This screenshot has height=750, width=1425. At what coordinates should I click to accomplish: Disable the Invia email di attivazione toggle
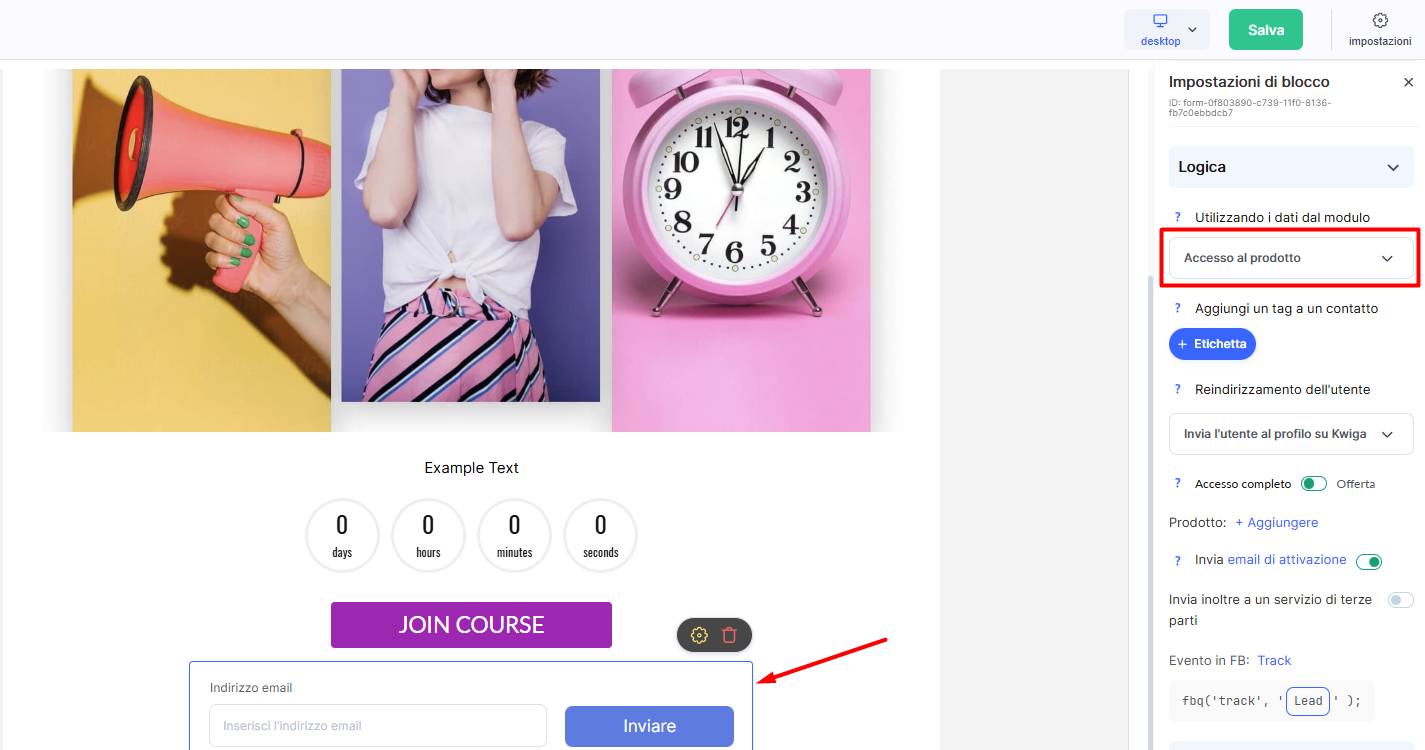pos(1369,561)
